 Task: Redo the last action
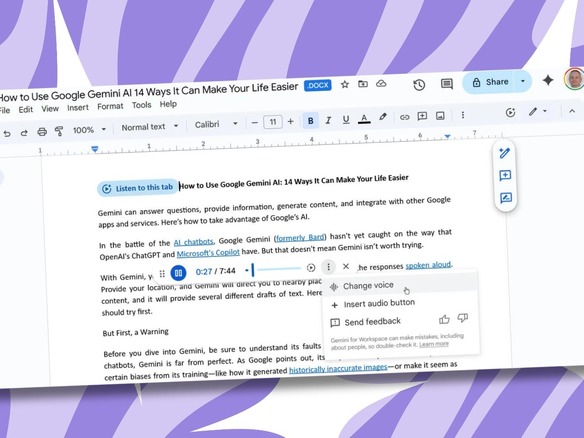[24, 133]
